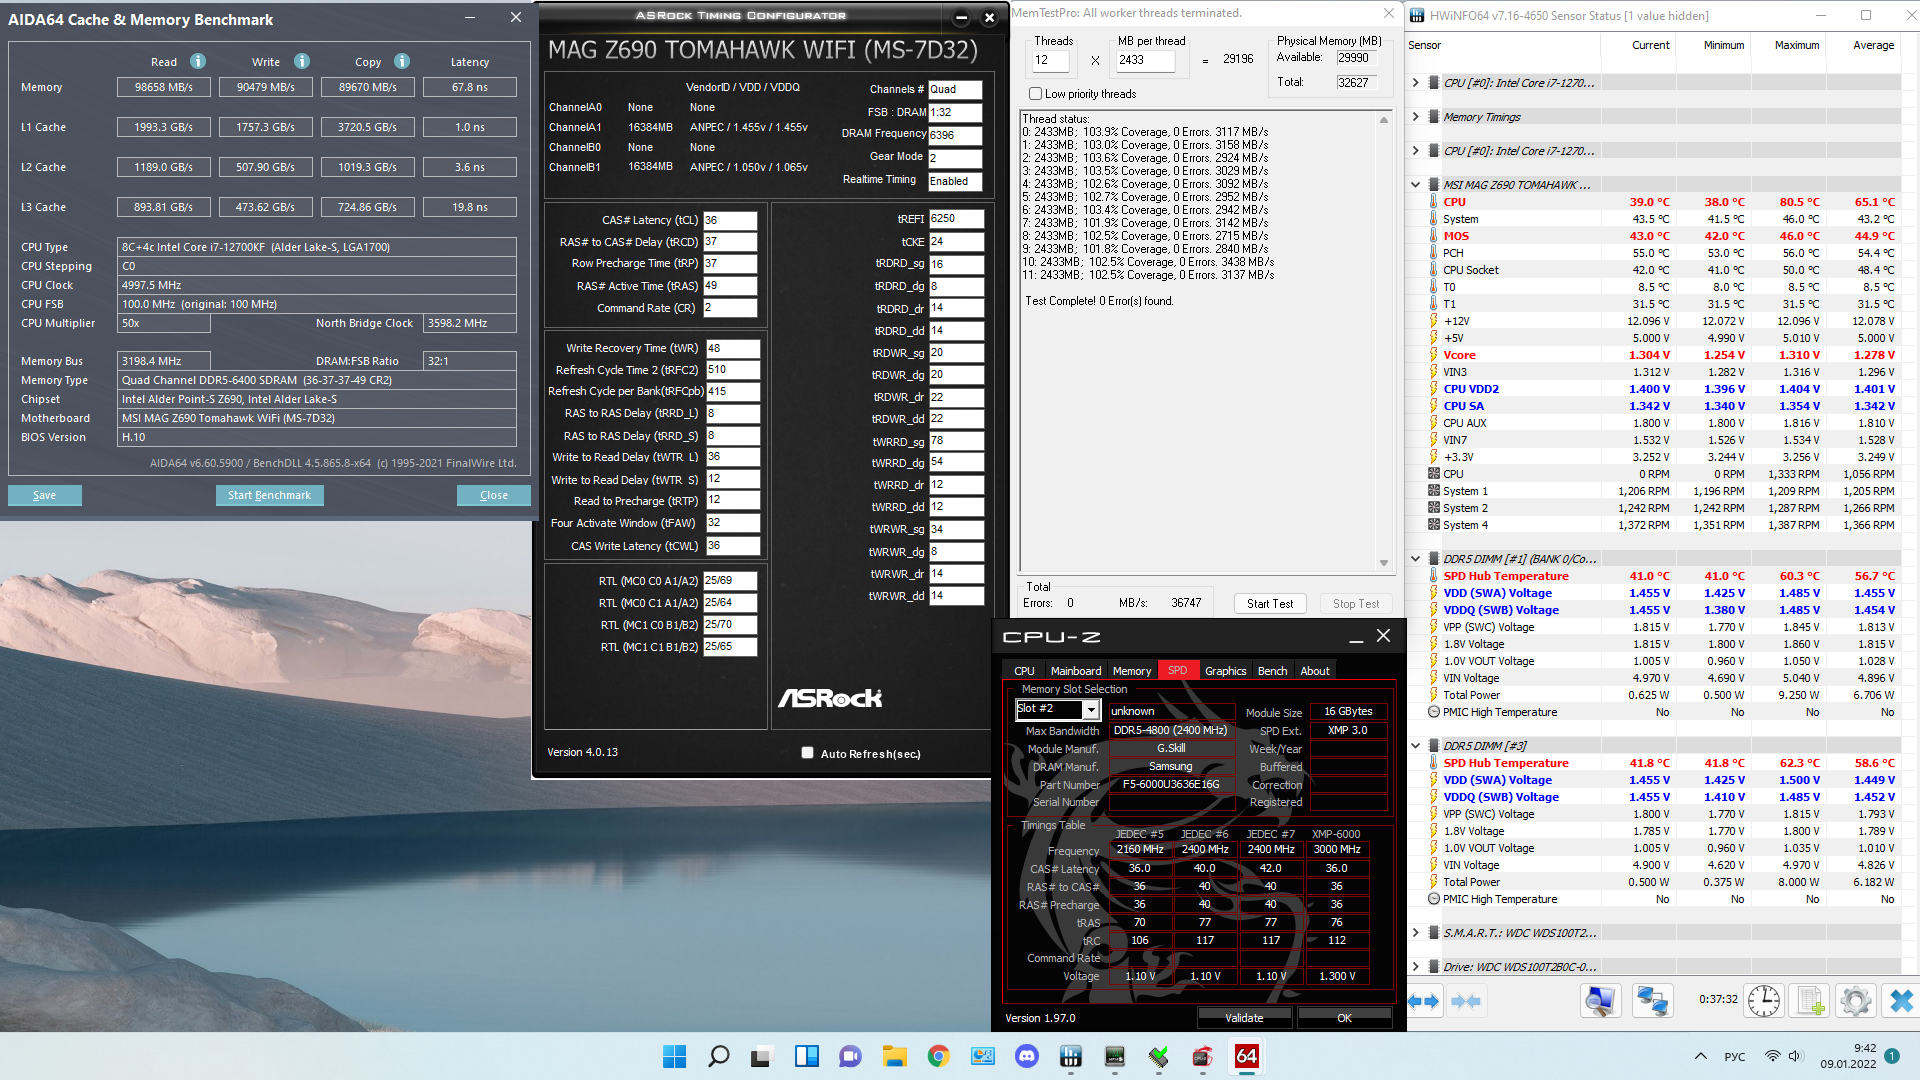Screen dimensions: 1920x1080
Task: Open HWiNFO settings gear icon
Action: click(x=1856, y=1001)
